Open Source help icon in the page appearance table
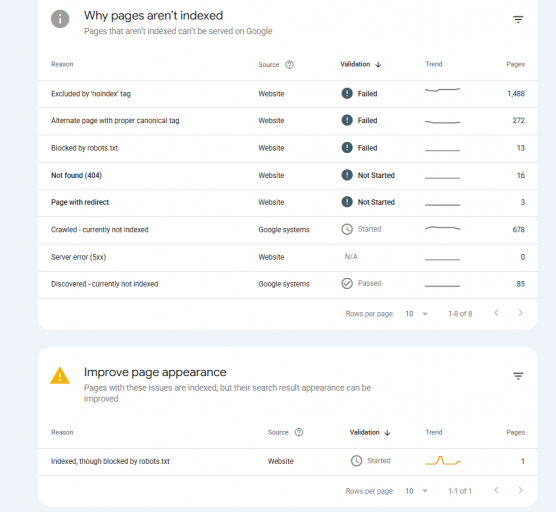Viewport: 556px width, 512px height. pos(299,432)
